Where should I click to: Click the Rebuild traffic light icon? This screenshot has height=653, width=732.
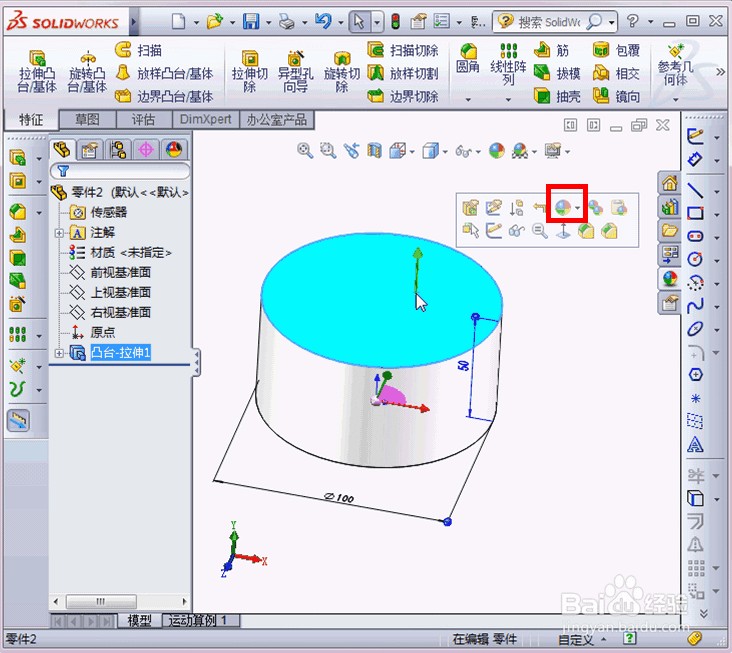pos(395,21)
